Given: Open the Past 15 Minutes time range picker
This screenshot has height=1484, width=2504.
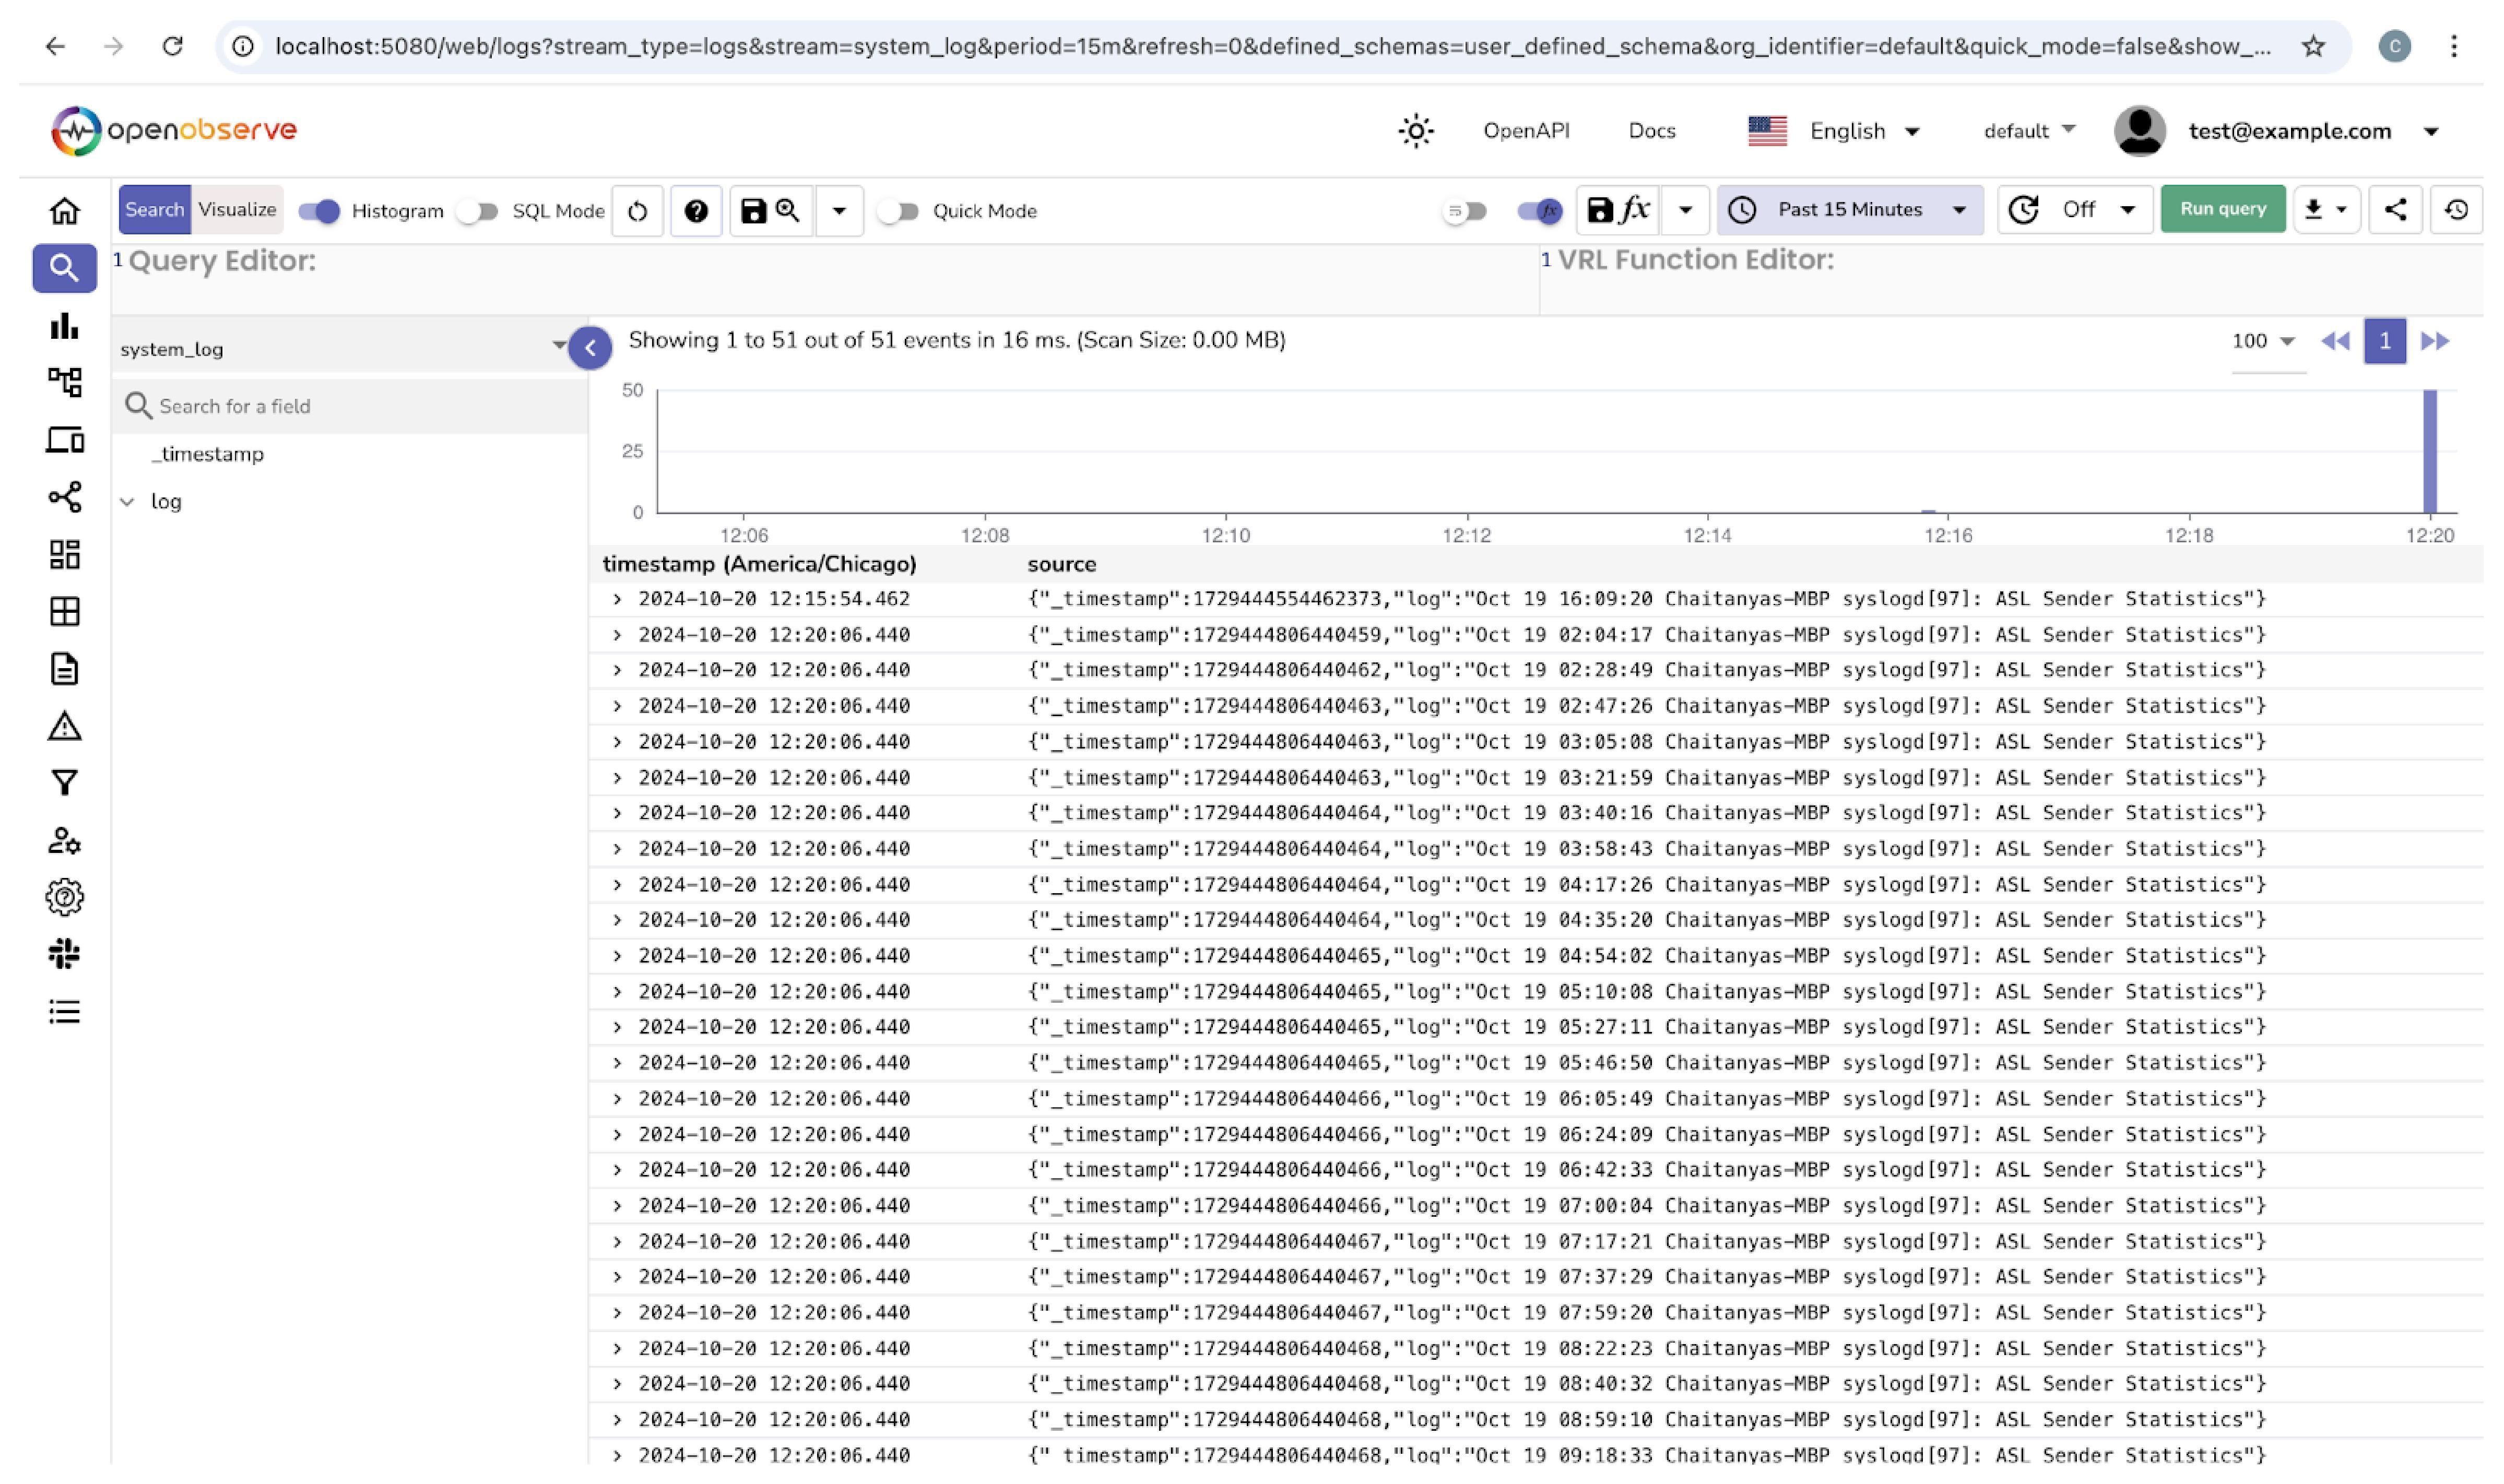Looking at the screenshot, I should [1849, 209].
